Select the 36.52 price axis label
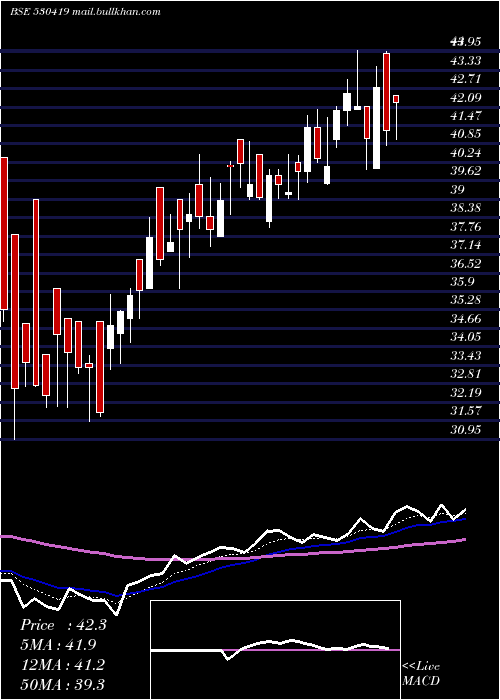 [466, 263]
